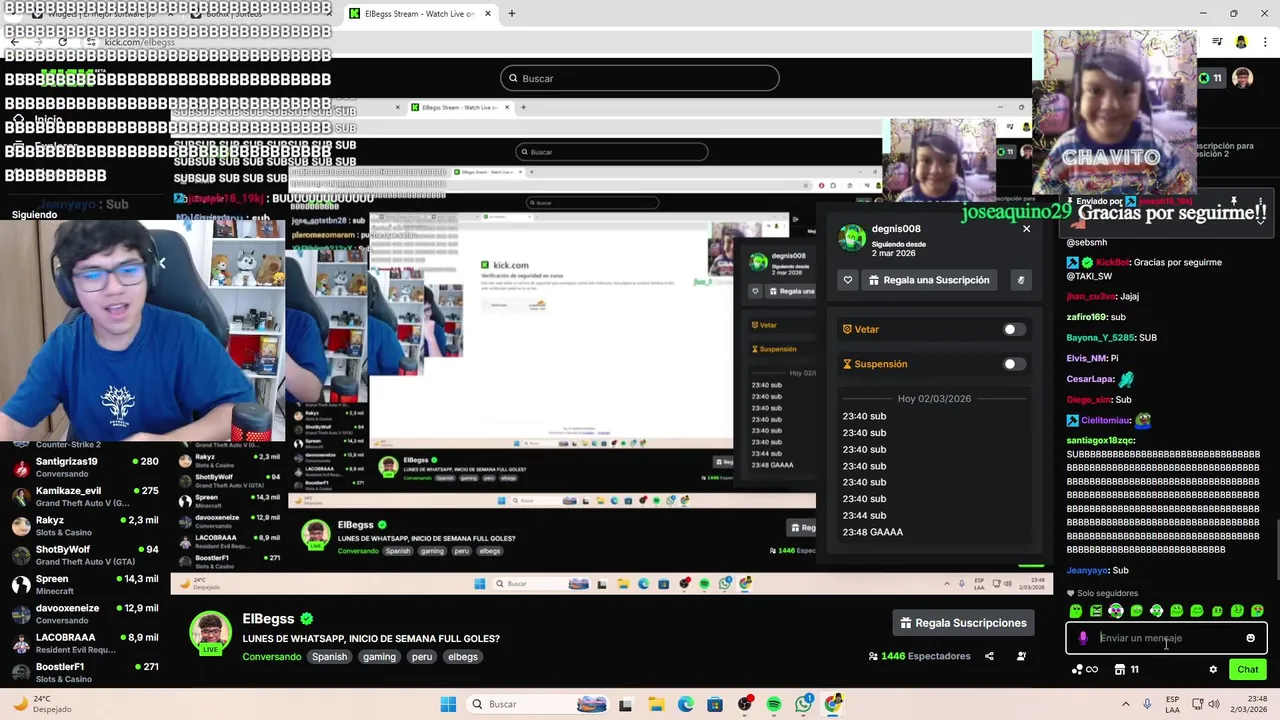Click the heart follow icon in degnis008 card
Screen dimensions: 1280x720
(x=848, y=280)
